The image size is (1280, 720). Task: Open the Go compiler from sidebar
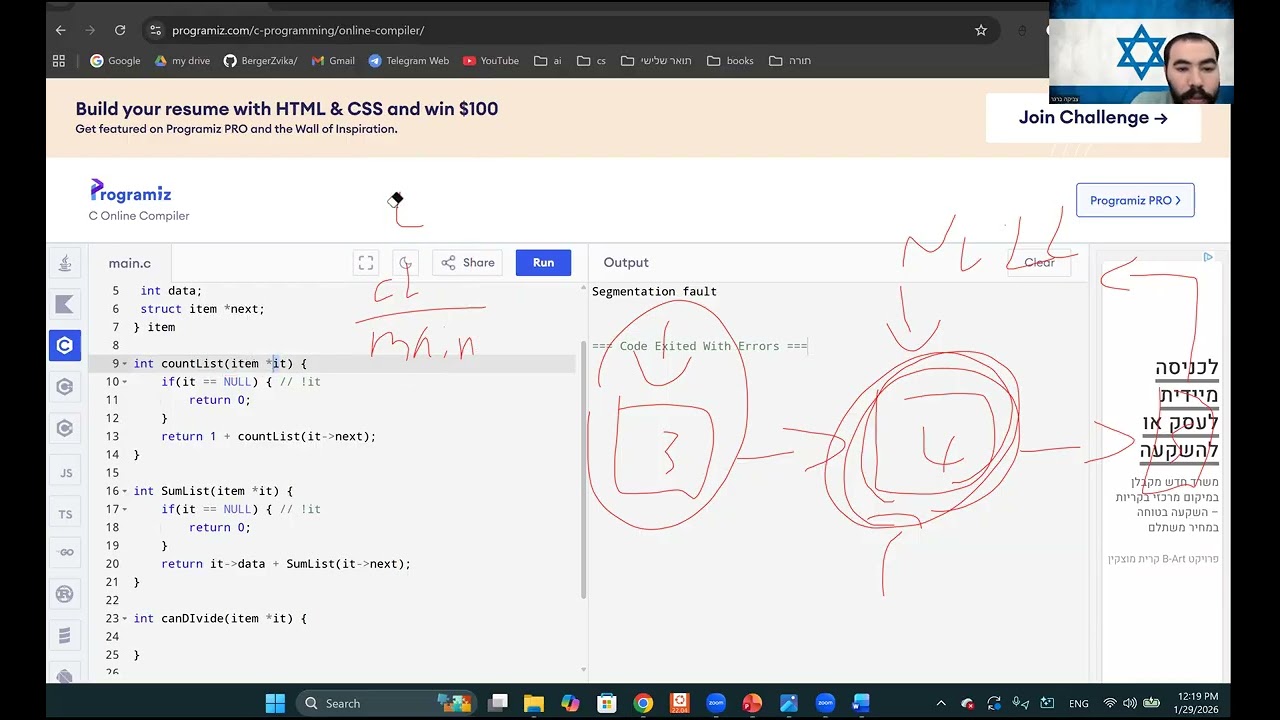65,552
